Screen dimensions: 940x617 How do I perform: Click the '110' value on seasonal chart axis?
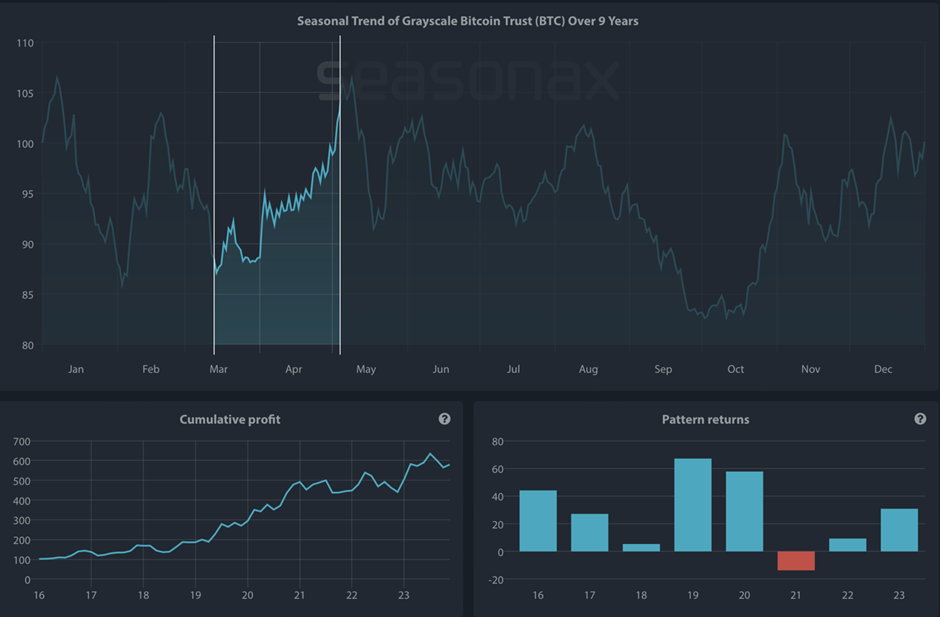pyautogui.click(x=25, y=43)
